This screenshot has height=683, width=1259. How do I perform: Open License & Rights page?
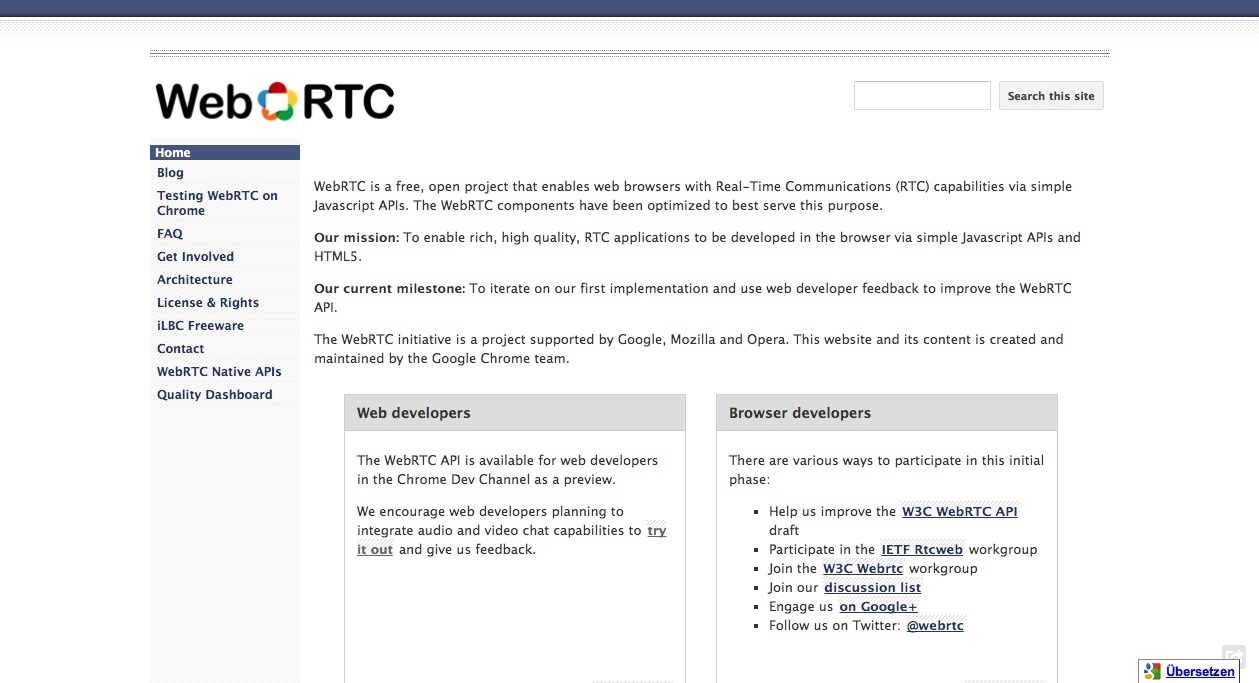click(208, 303)
